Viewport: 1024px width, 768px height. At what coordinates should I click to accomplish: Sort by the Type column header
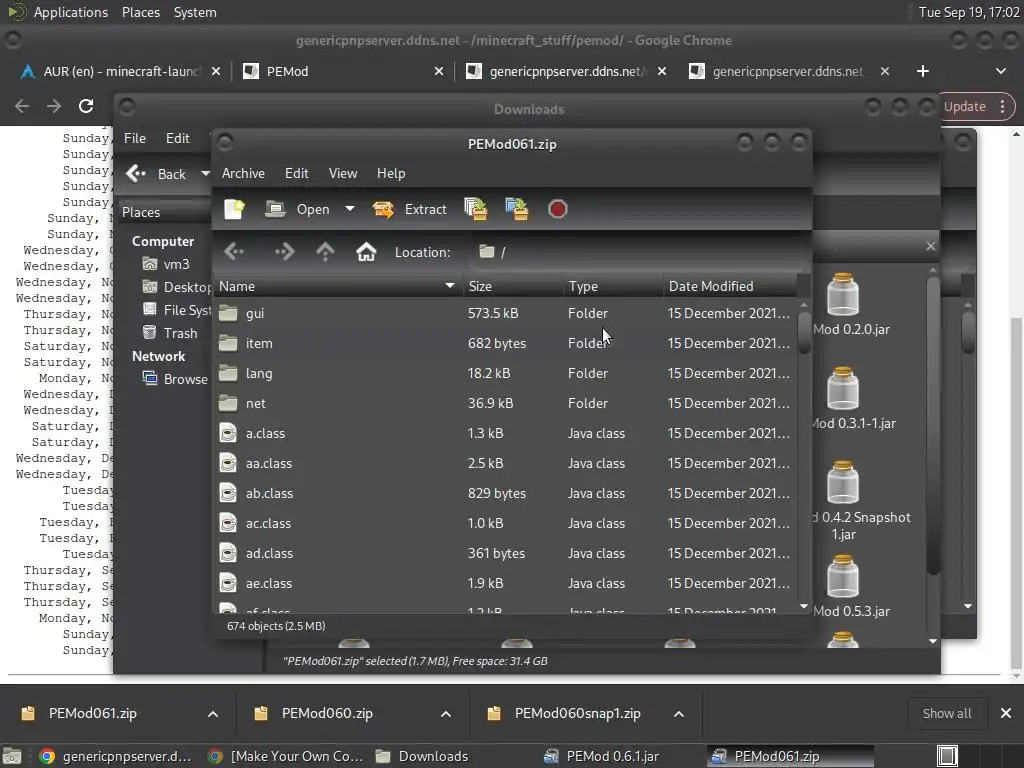click(613, 286)
